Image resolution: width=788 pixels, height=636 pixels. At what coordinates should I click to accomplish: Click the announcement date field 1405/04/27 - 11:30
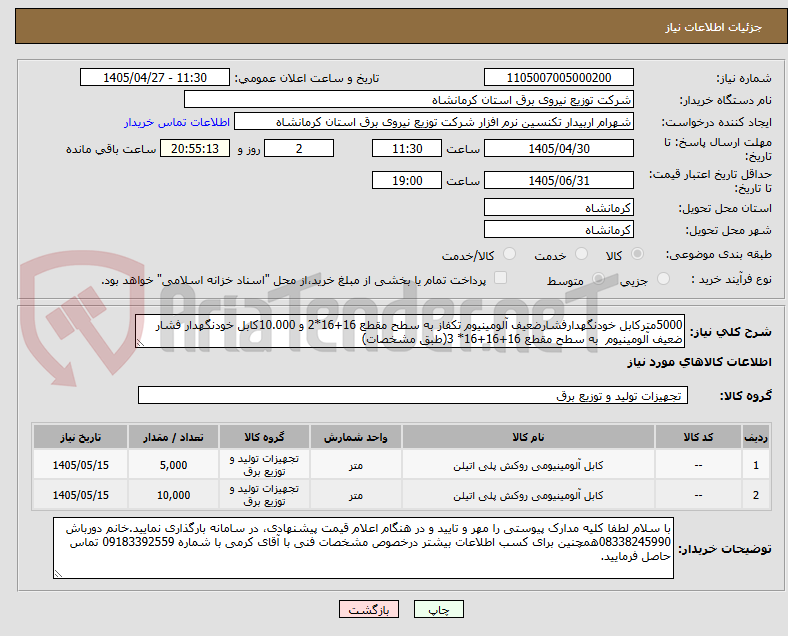pos(155,77)
